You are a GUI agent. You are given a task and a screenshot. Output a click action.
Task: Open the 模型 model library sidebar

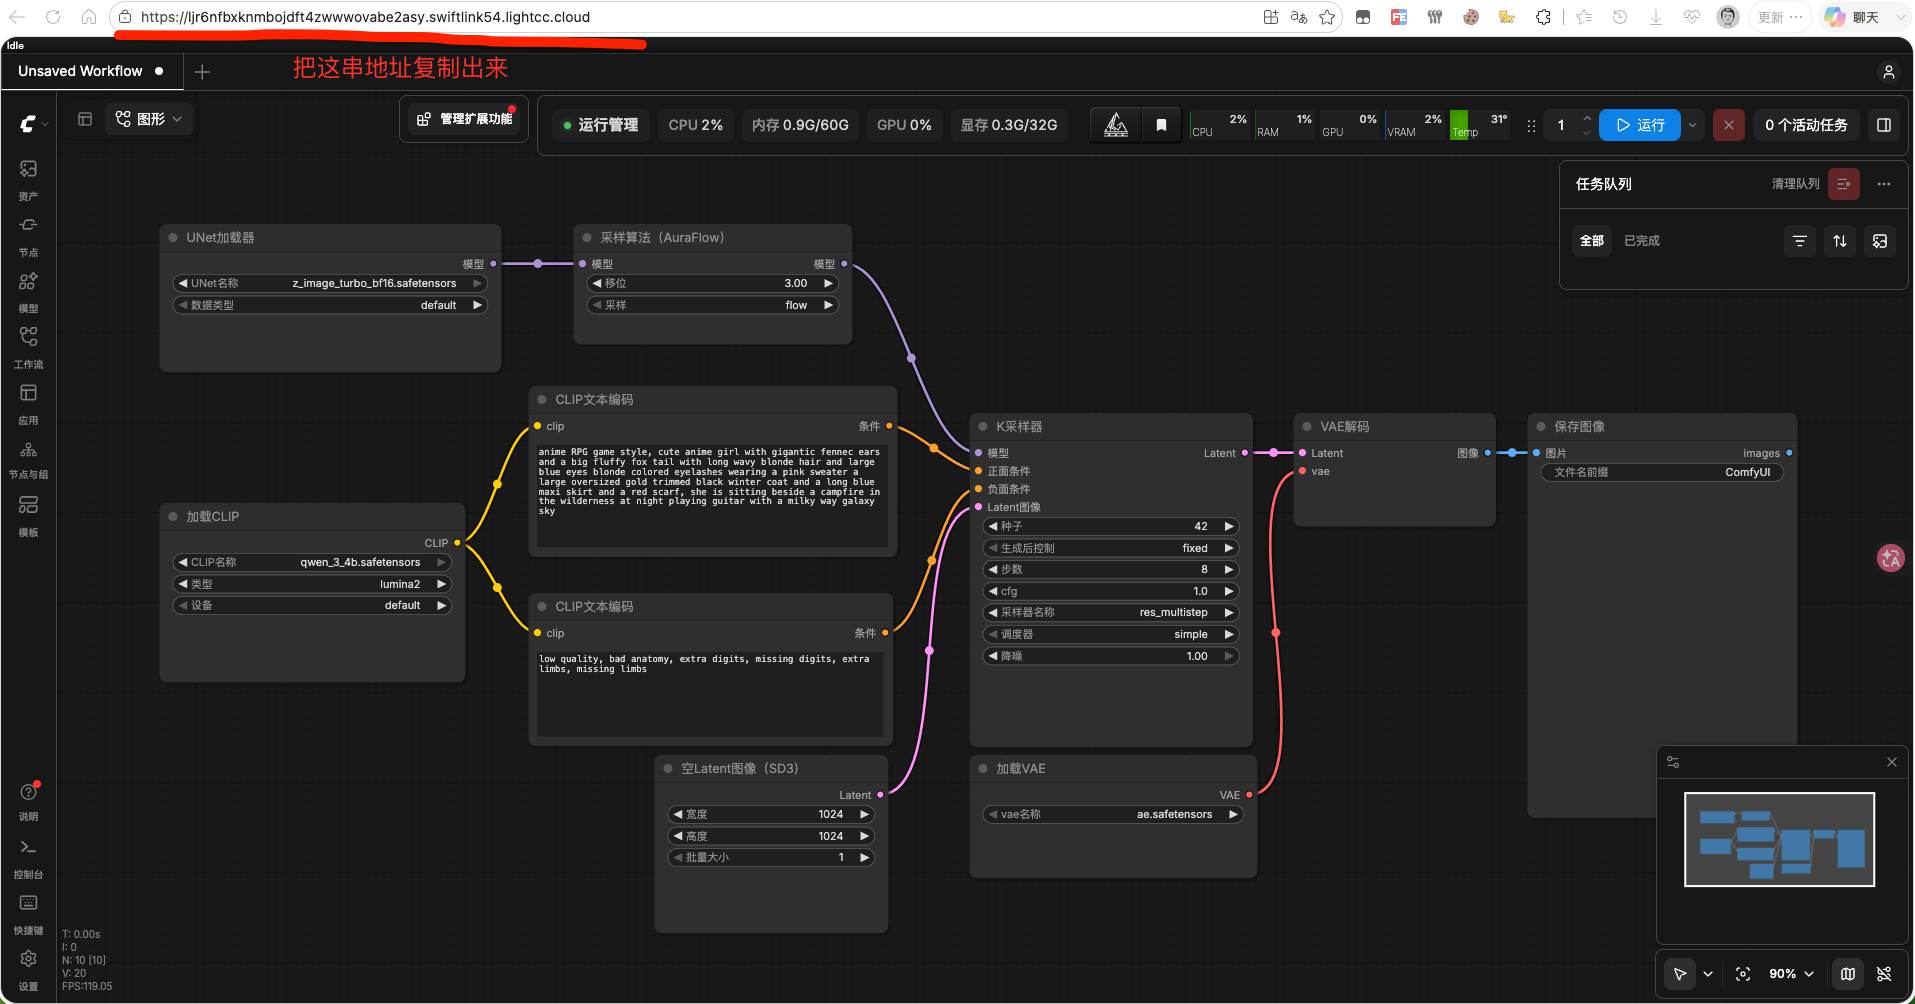pos(28,291)
